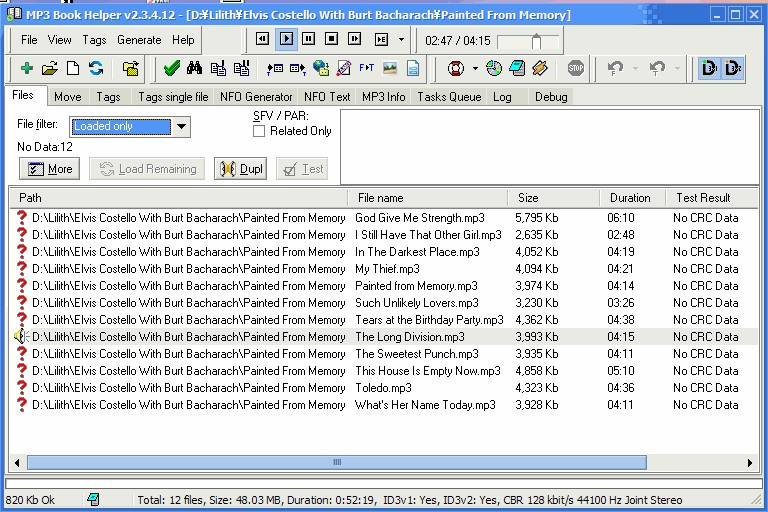The image size is (768, 512).
Task: Click the cyan book icon in toolbar
Action: [x=517, y=68]
